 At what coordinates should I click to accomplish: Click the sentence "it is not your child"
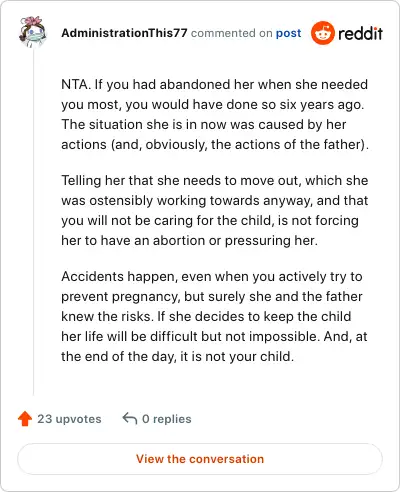[237, 357]
